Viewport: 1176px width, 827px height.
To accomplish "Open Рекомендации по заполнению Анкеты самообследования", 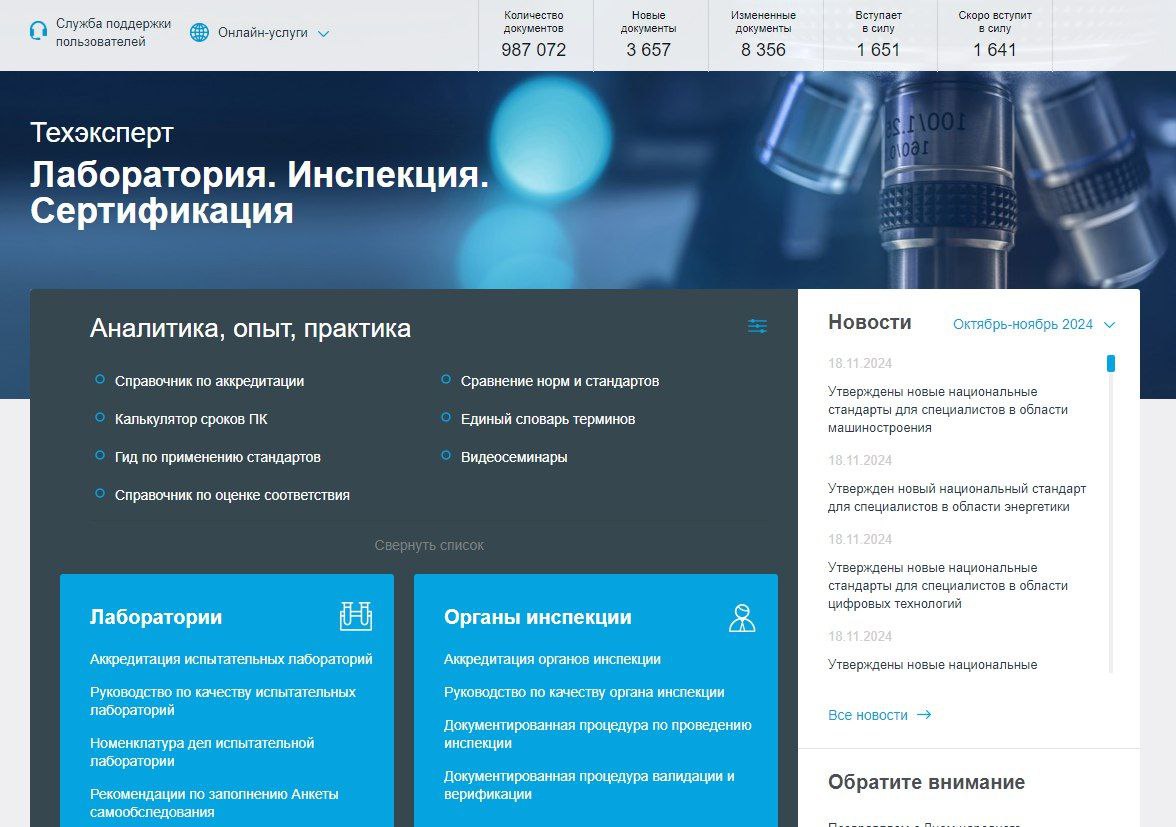I will click(214, 803).
